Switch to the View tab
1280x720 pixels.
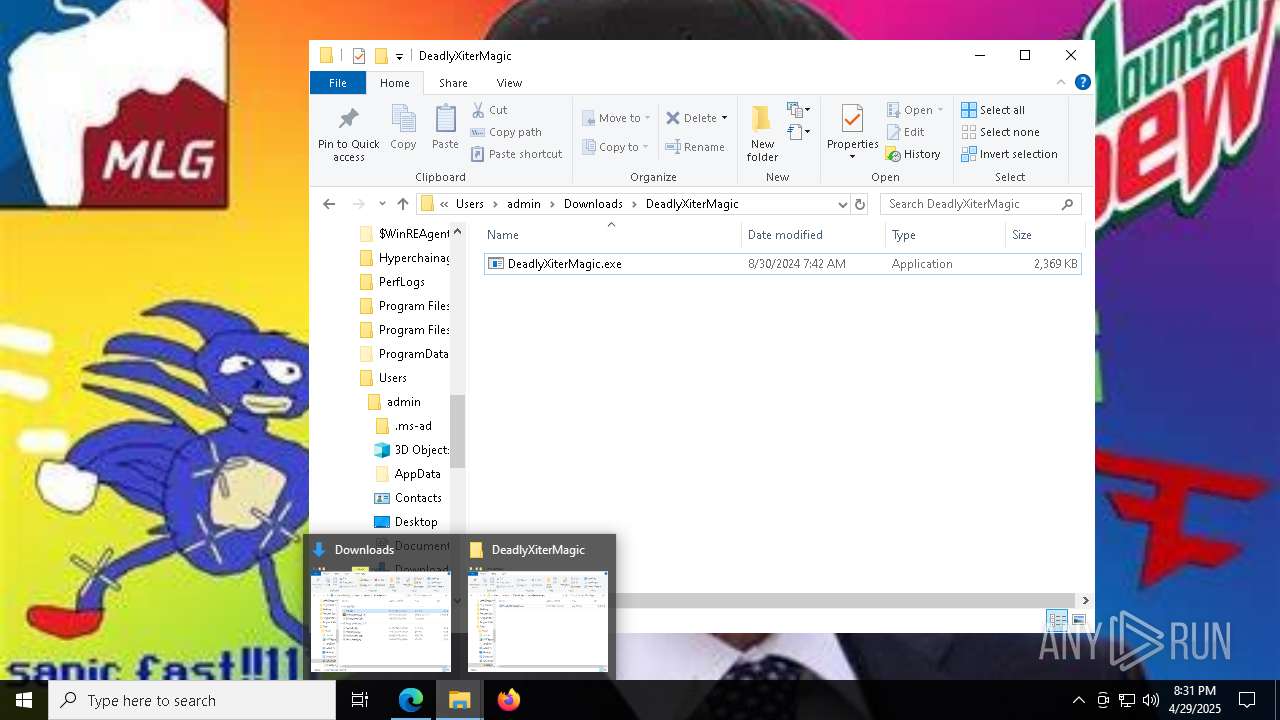(x=509, y=83)
